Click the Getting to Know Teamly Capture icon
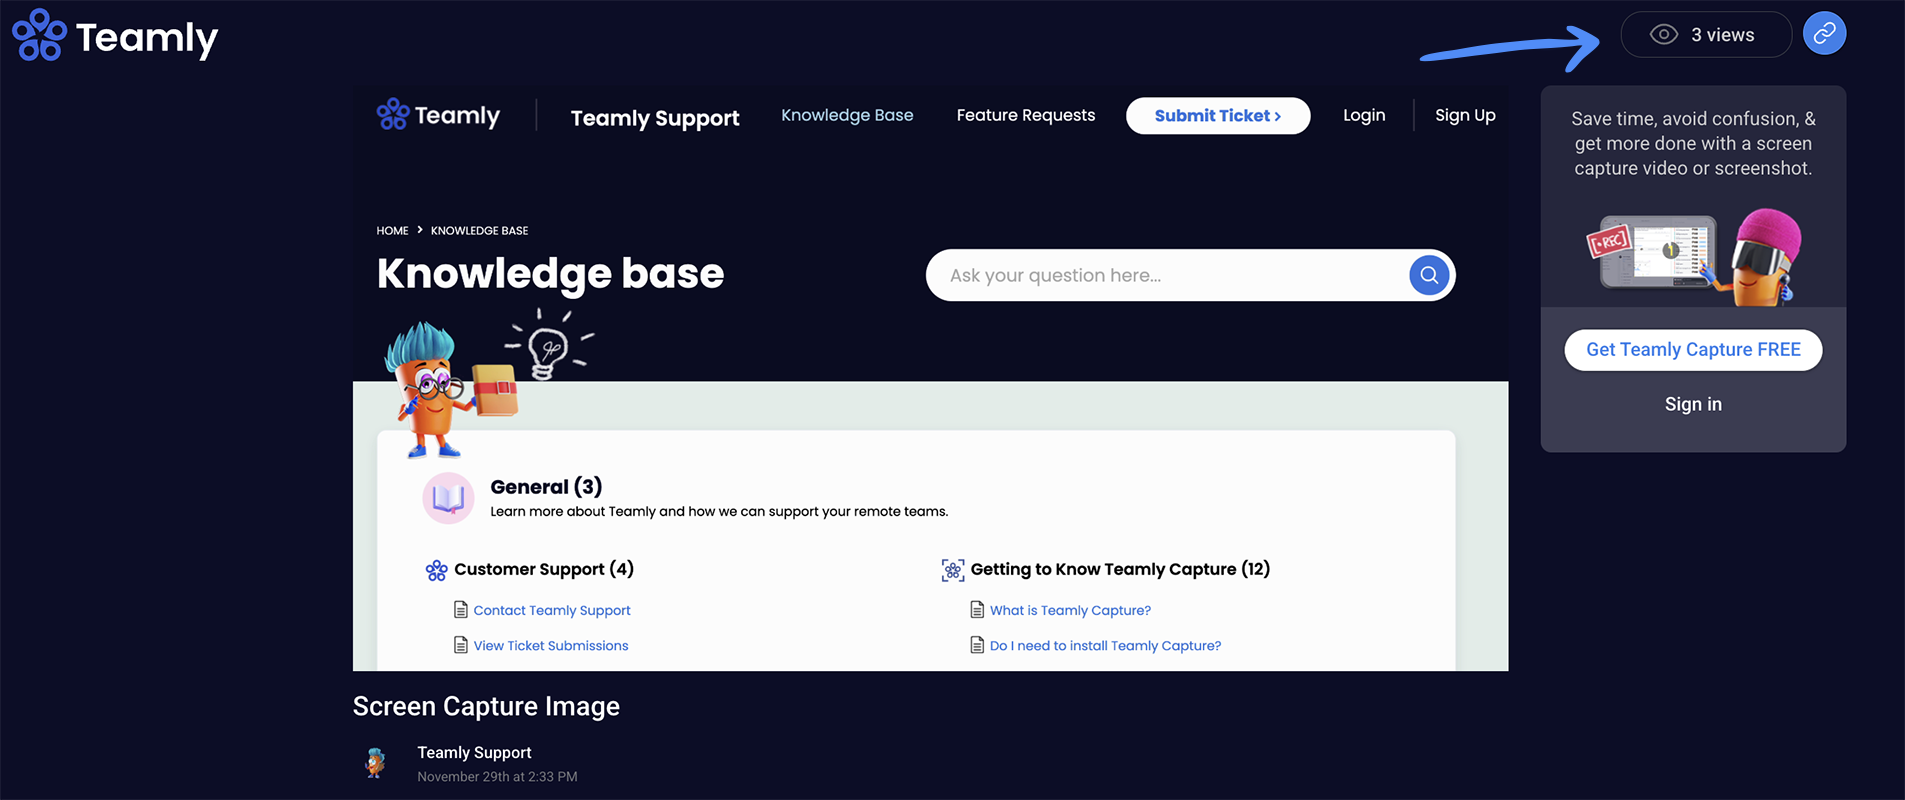The width and height of the screenshot is (1905, 800). point(953,570)
